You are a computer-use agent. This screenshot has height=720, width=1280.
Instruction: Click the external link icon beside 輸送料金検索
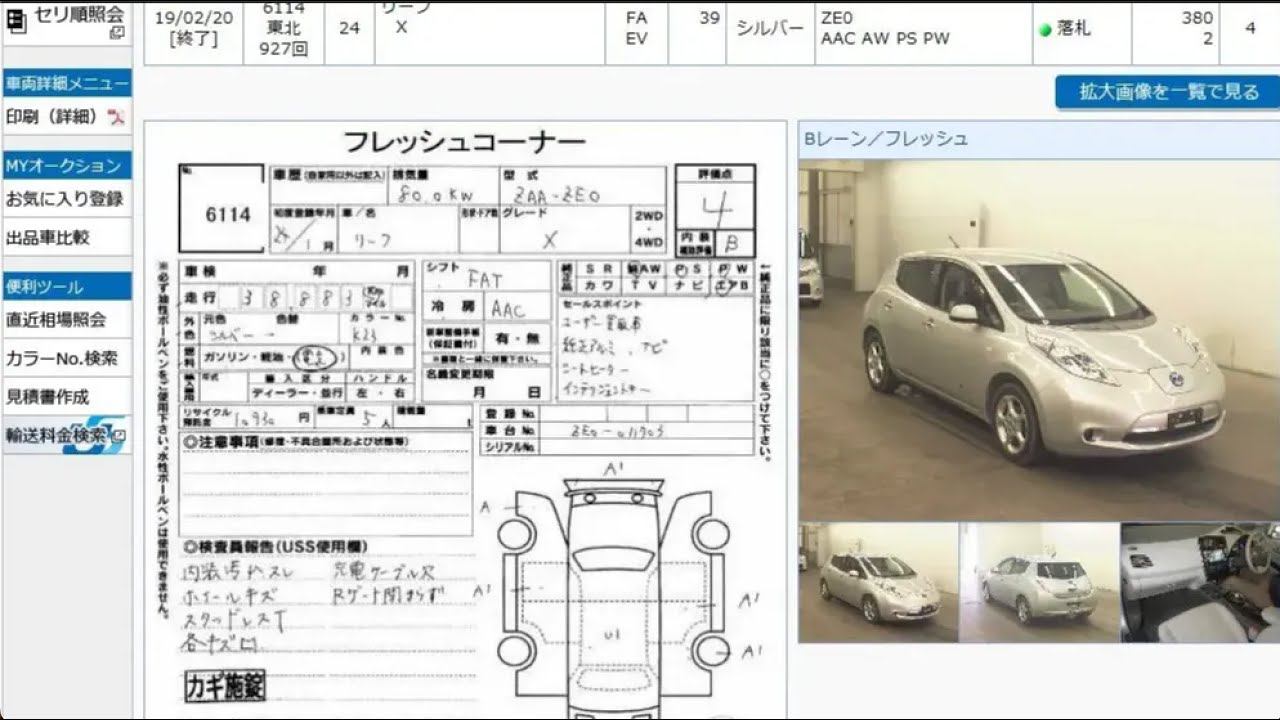(x=119, y=436)
